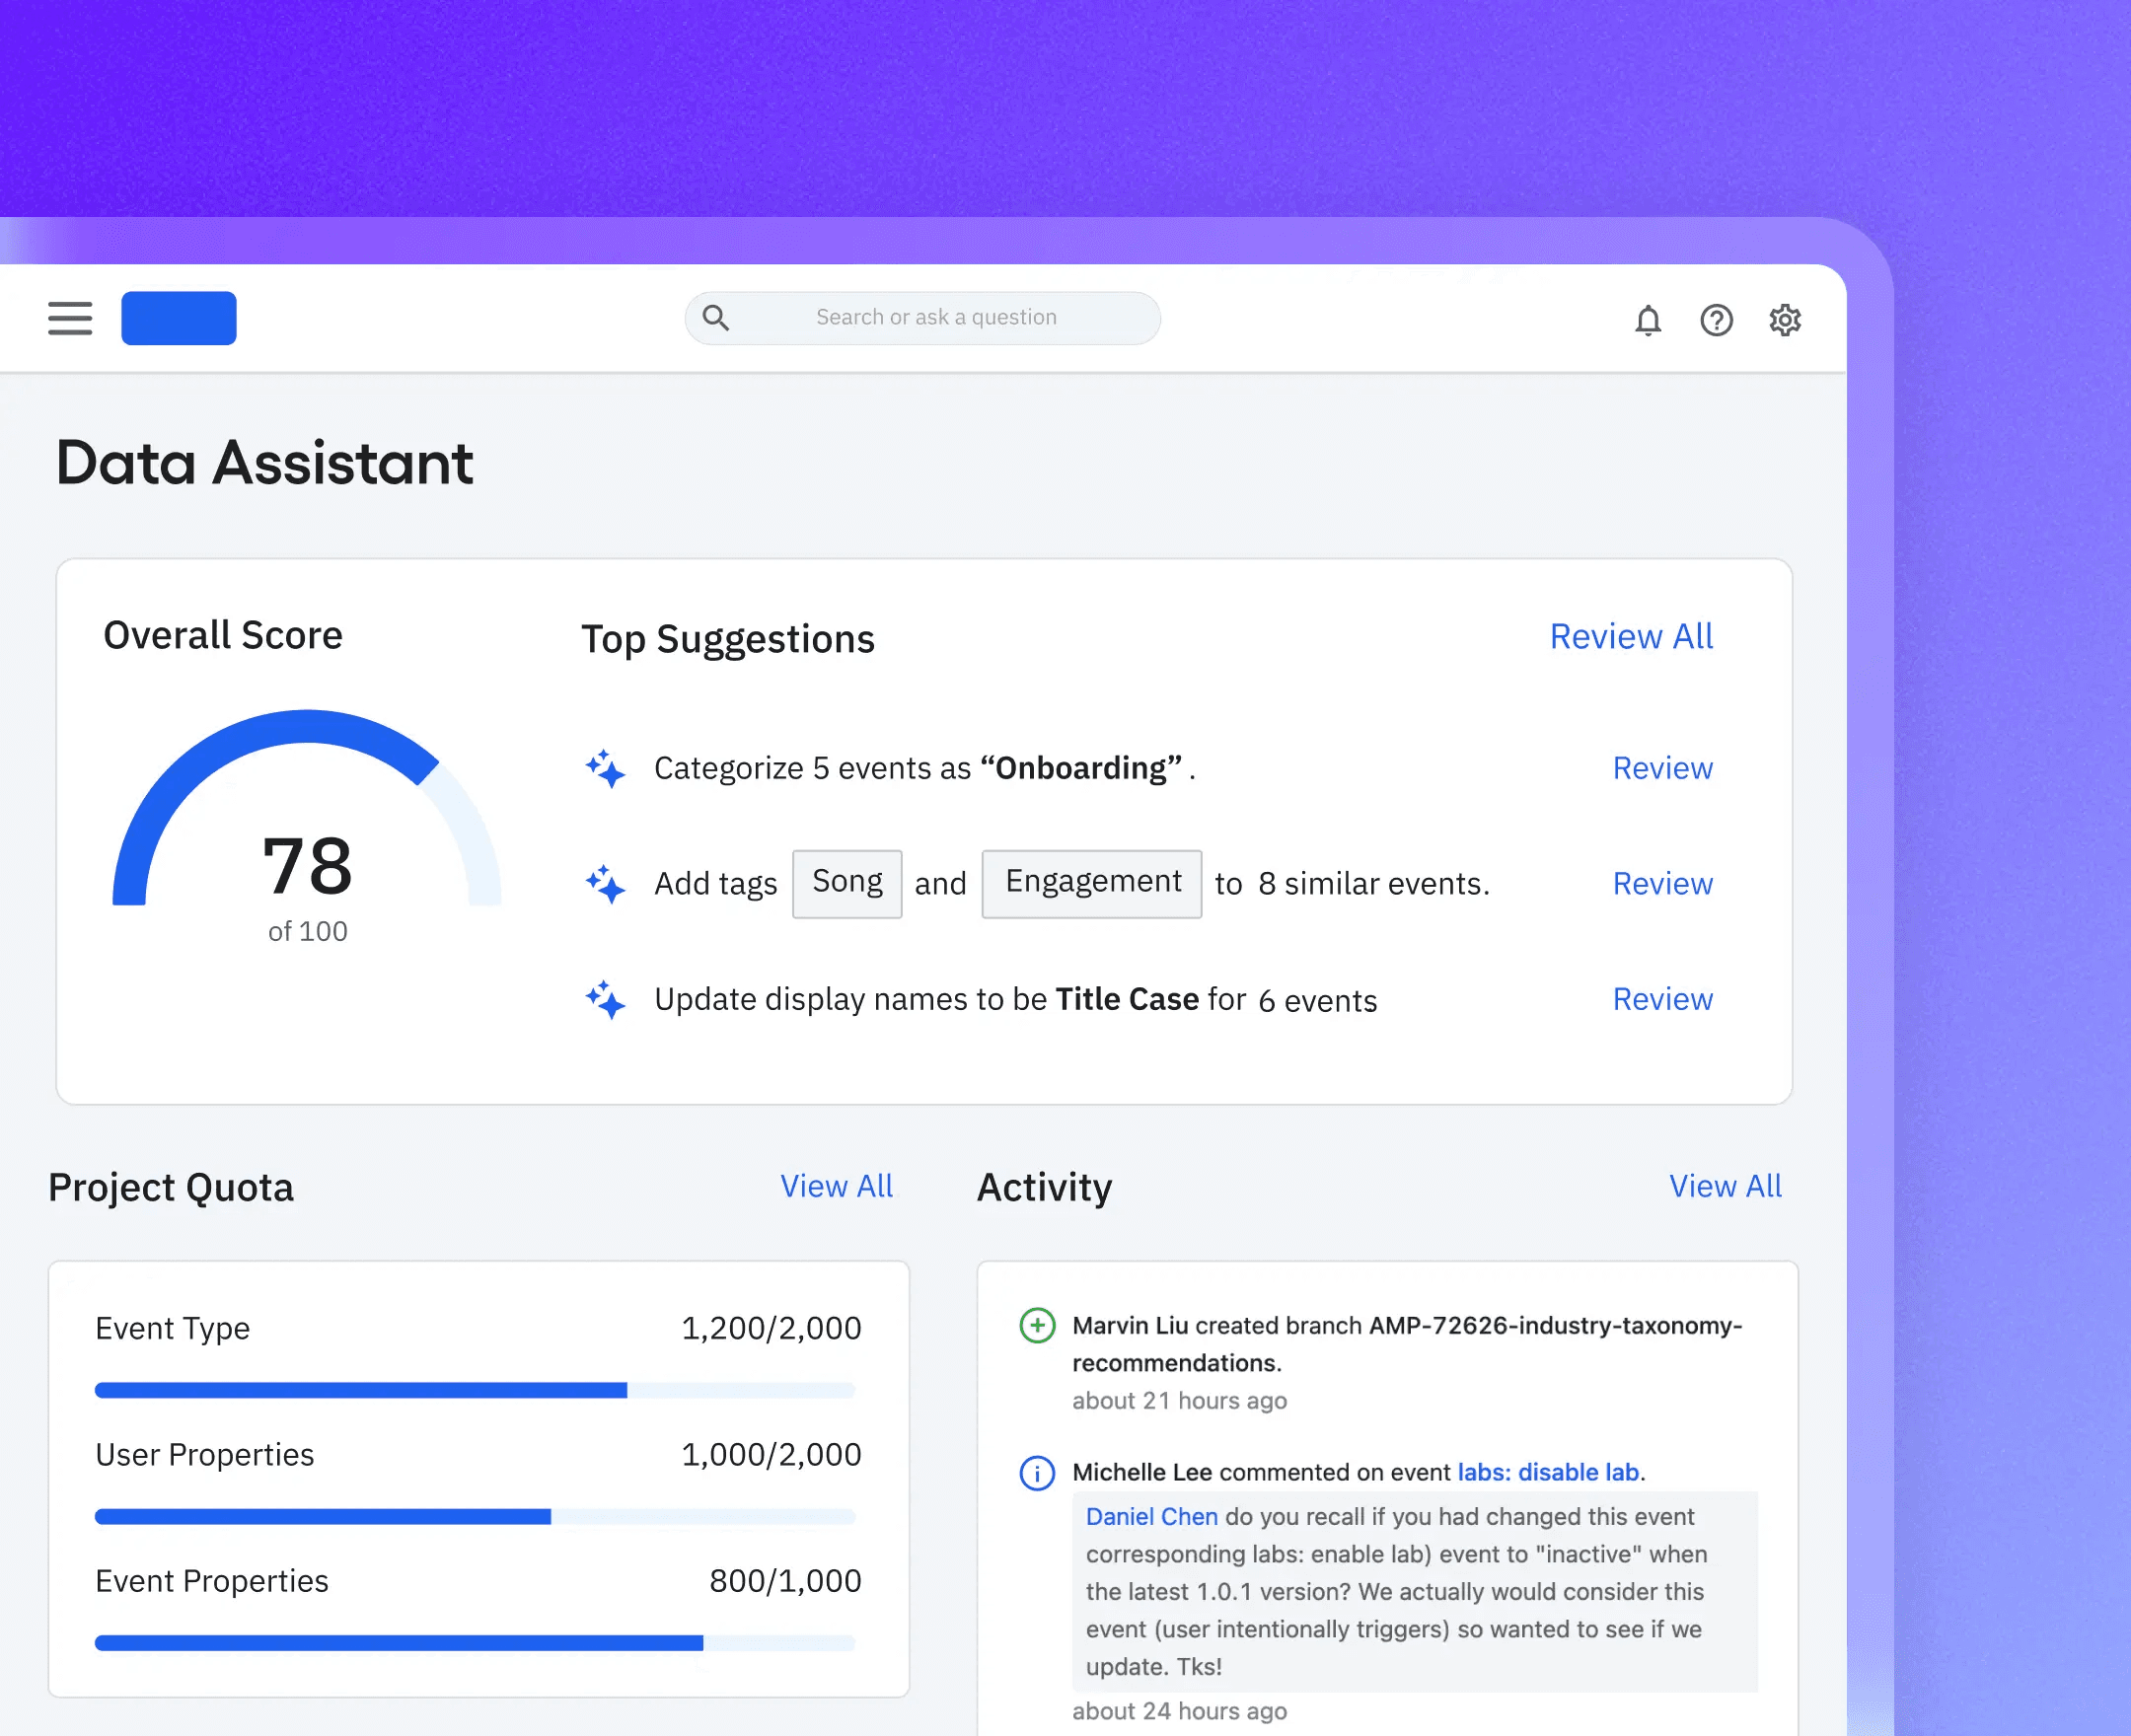The width and height of the screenshot is (2131, 1736).
Task: Open the help icon in the header
Action: [1716, 320]
